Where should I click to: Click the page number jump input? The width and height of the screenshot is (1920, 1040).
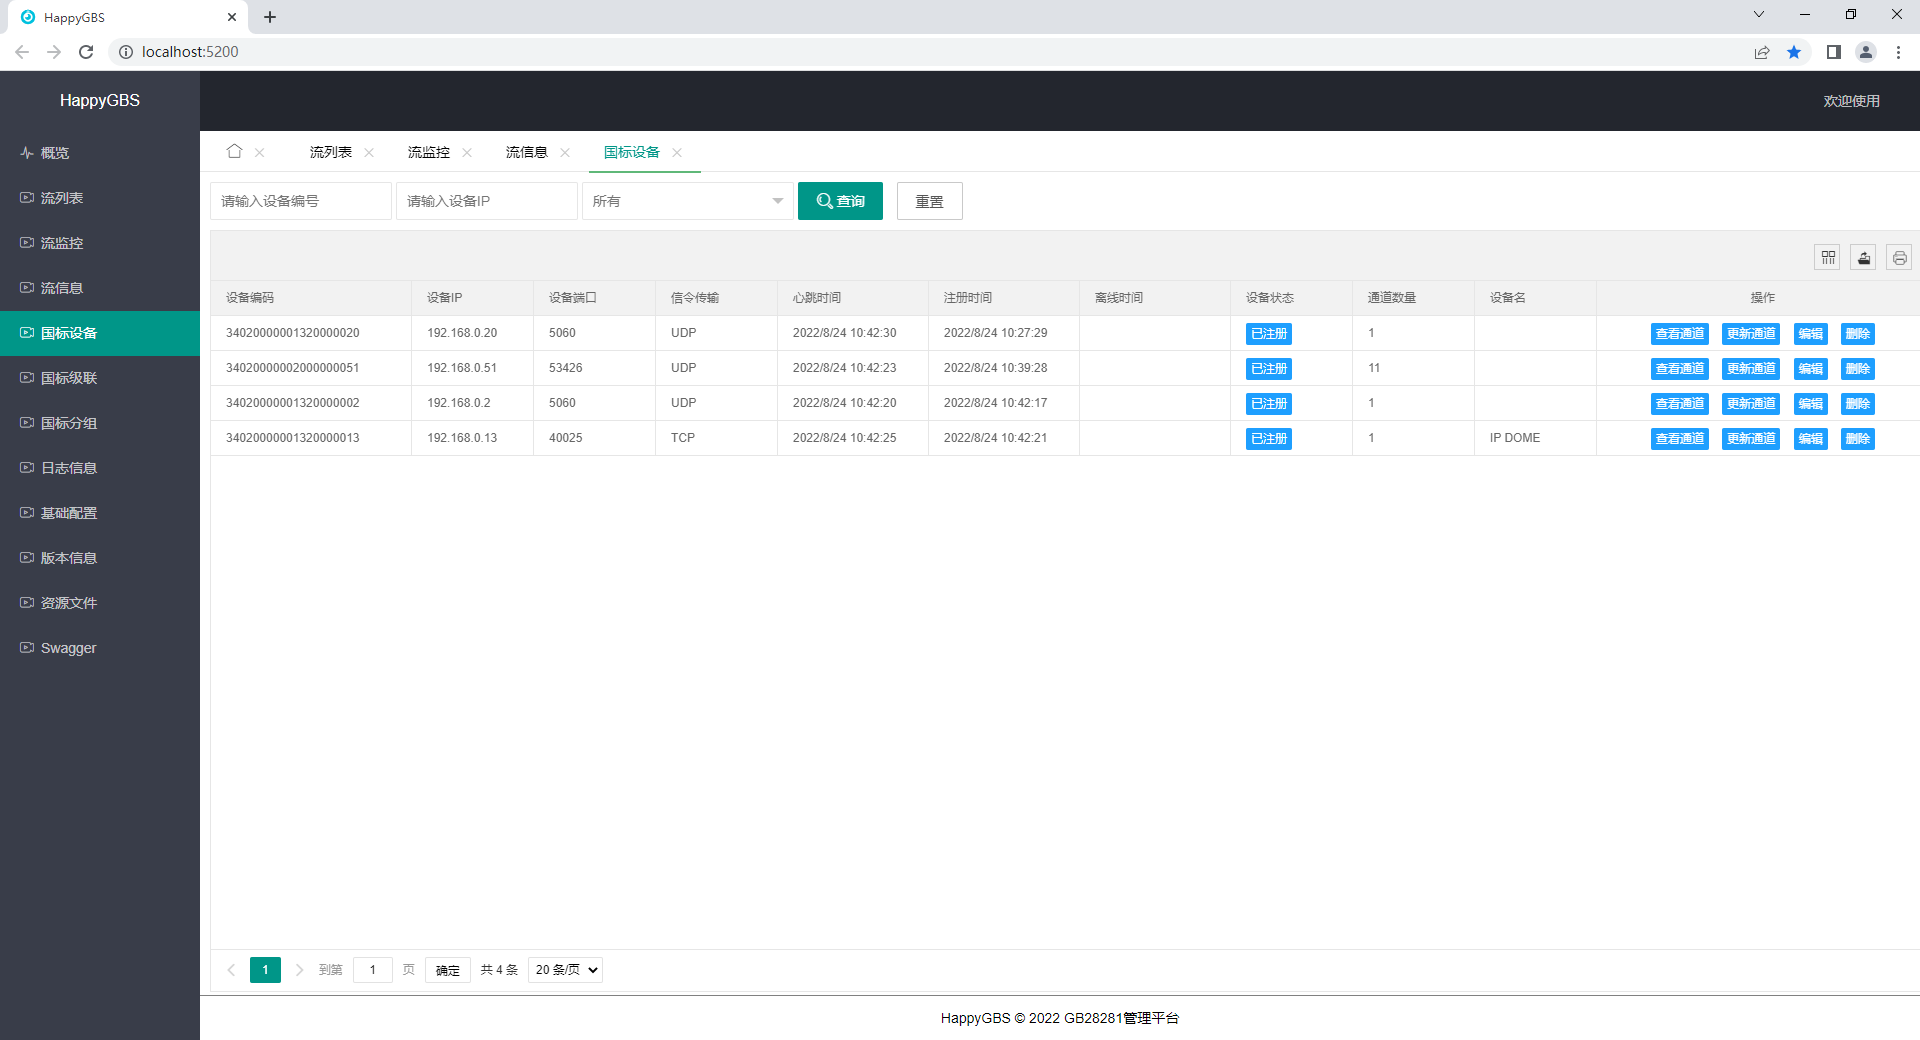coord(373,970)
